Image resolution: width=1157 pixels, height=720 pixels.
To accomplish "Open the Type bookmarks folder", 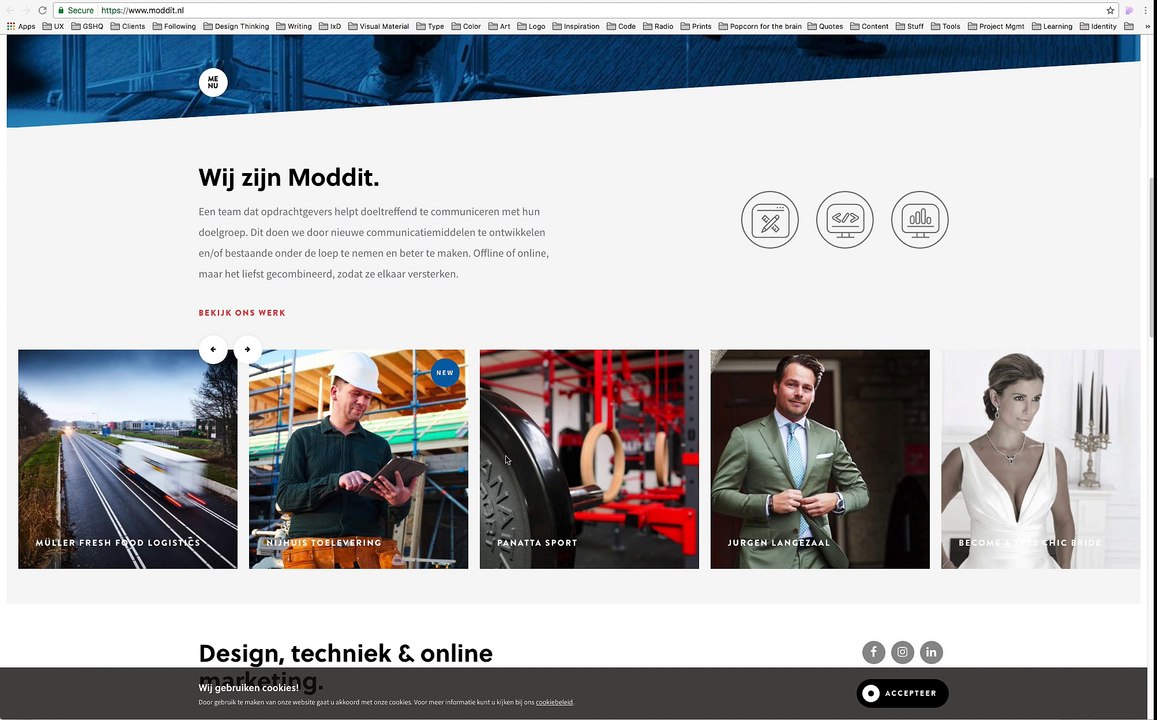I will [x=430, y=26].
